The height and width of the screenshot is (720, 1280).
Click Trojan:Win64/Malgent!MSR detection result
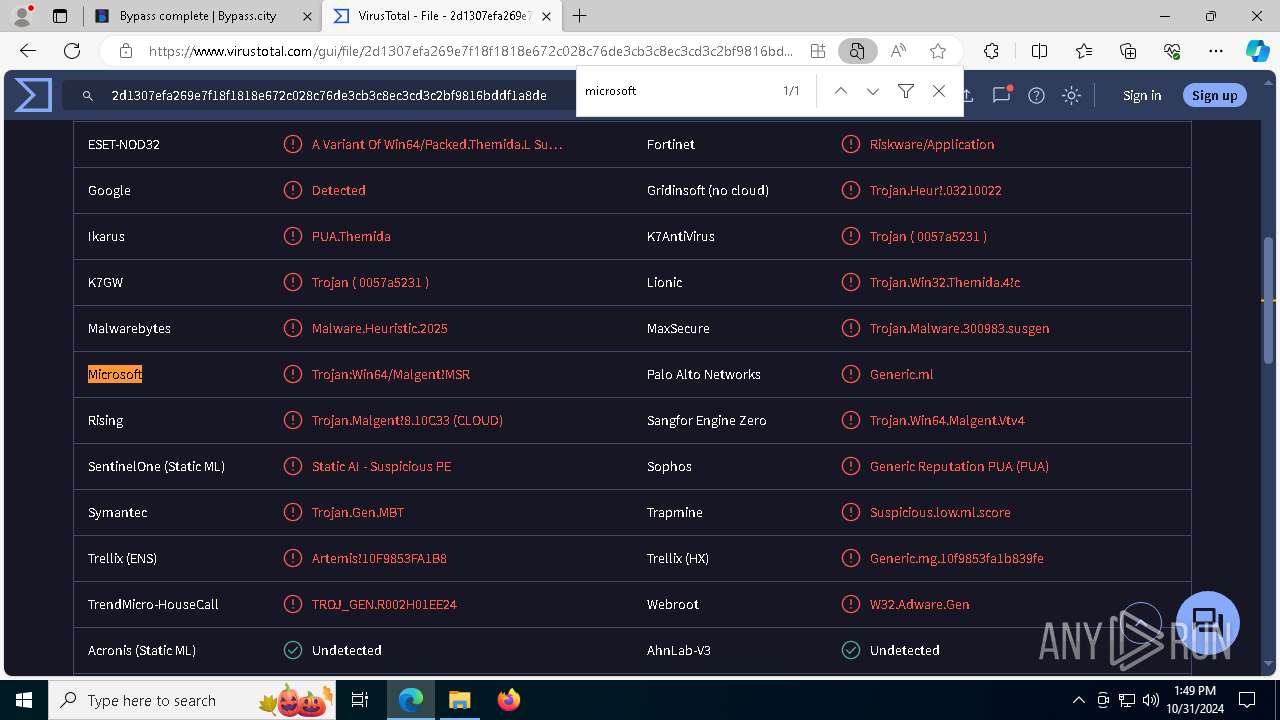(391, 374)
